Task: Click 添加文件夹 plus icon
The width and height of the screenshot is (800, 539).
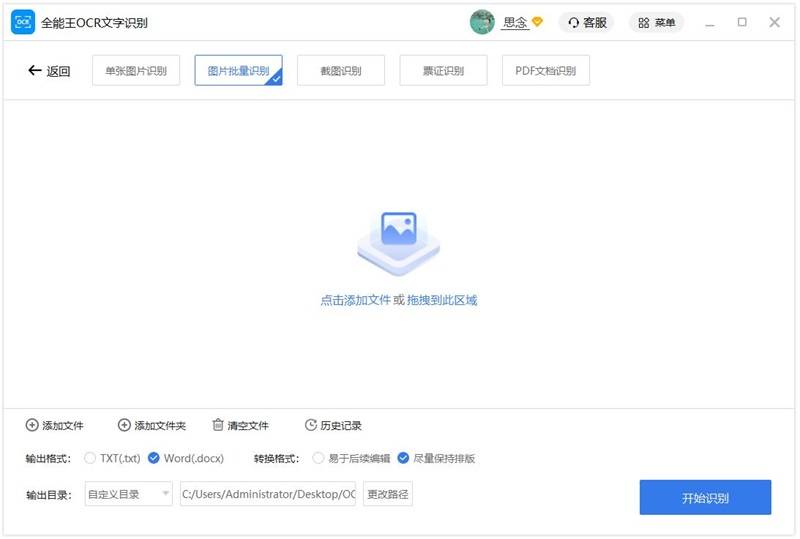Action: [x=124, y=425]
